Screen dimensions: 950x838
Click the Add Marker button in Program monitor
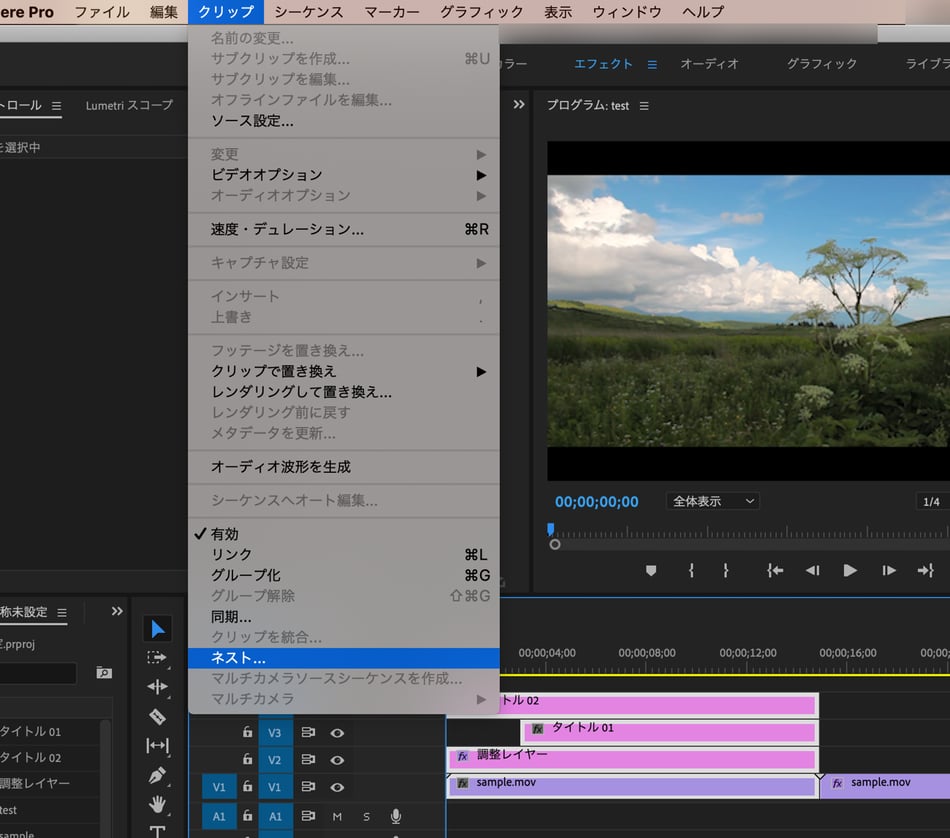(651, 570)
